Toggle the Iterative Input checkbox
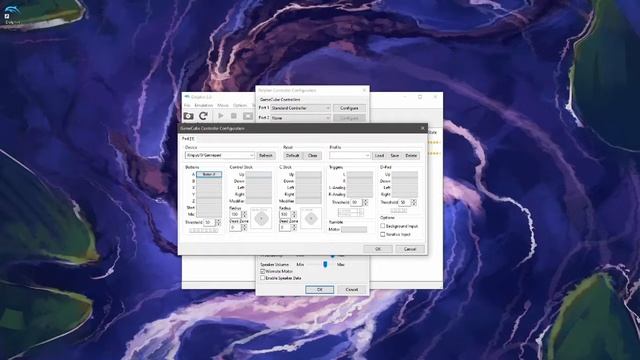 382,234
